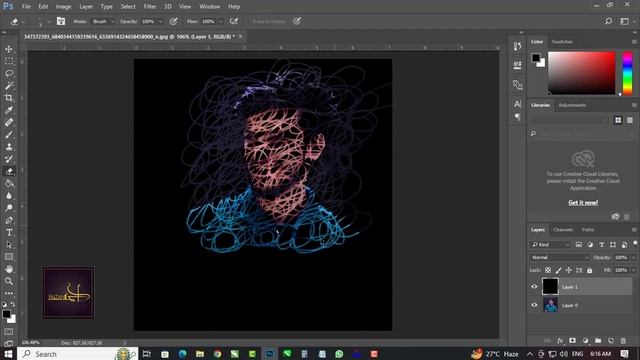Image resolution: width=640 pixels, height=360 pixels.
Task: Switch to the Channels tab
Action: coord(563,230)
